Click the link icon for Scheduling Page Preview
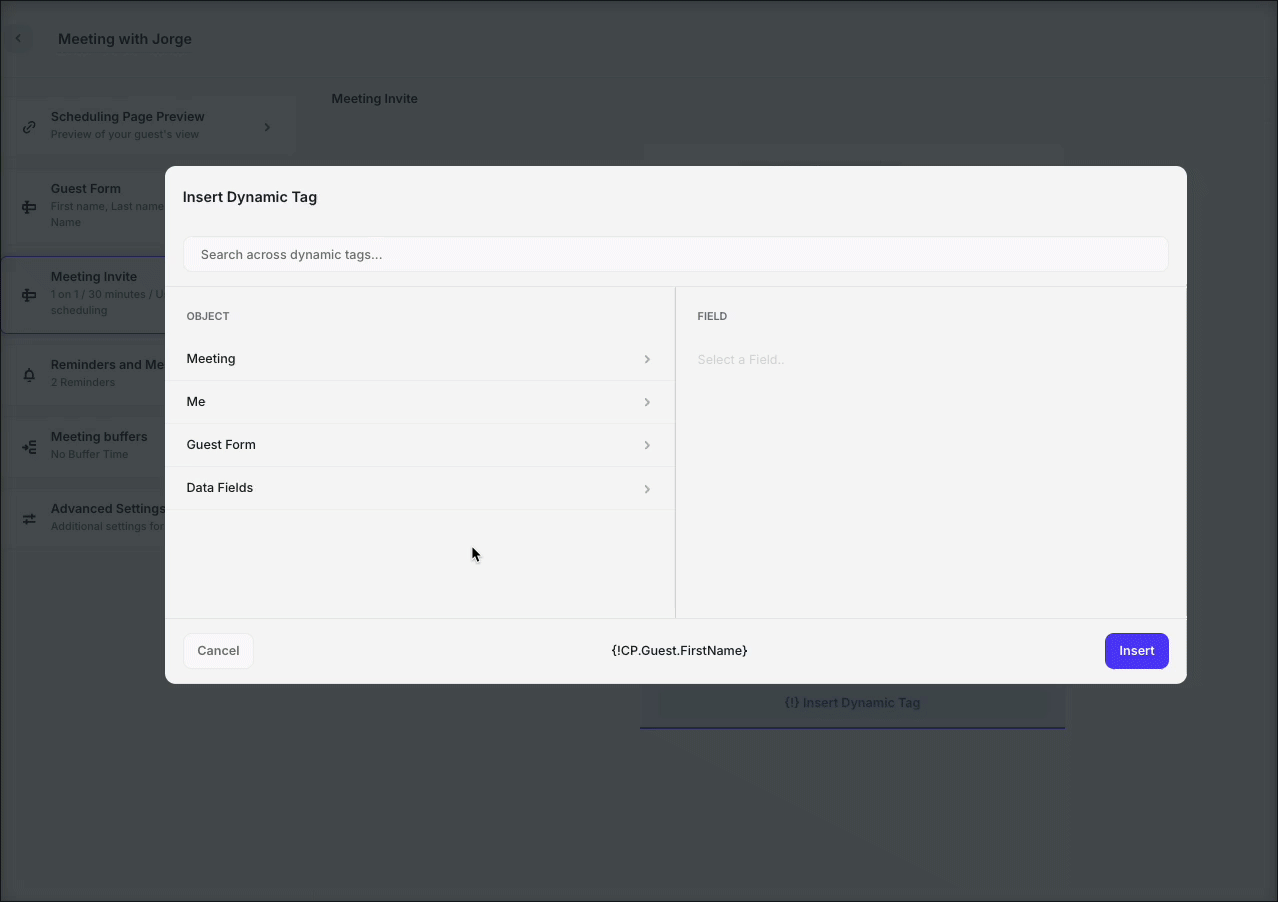Viewport: 1278px width, 902px height. [x=29, y=127]
